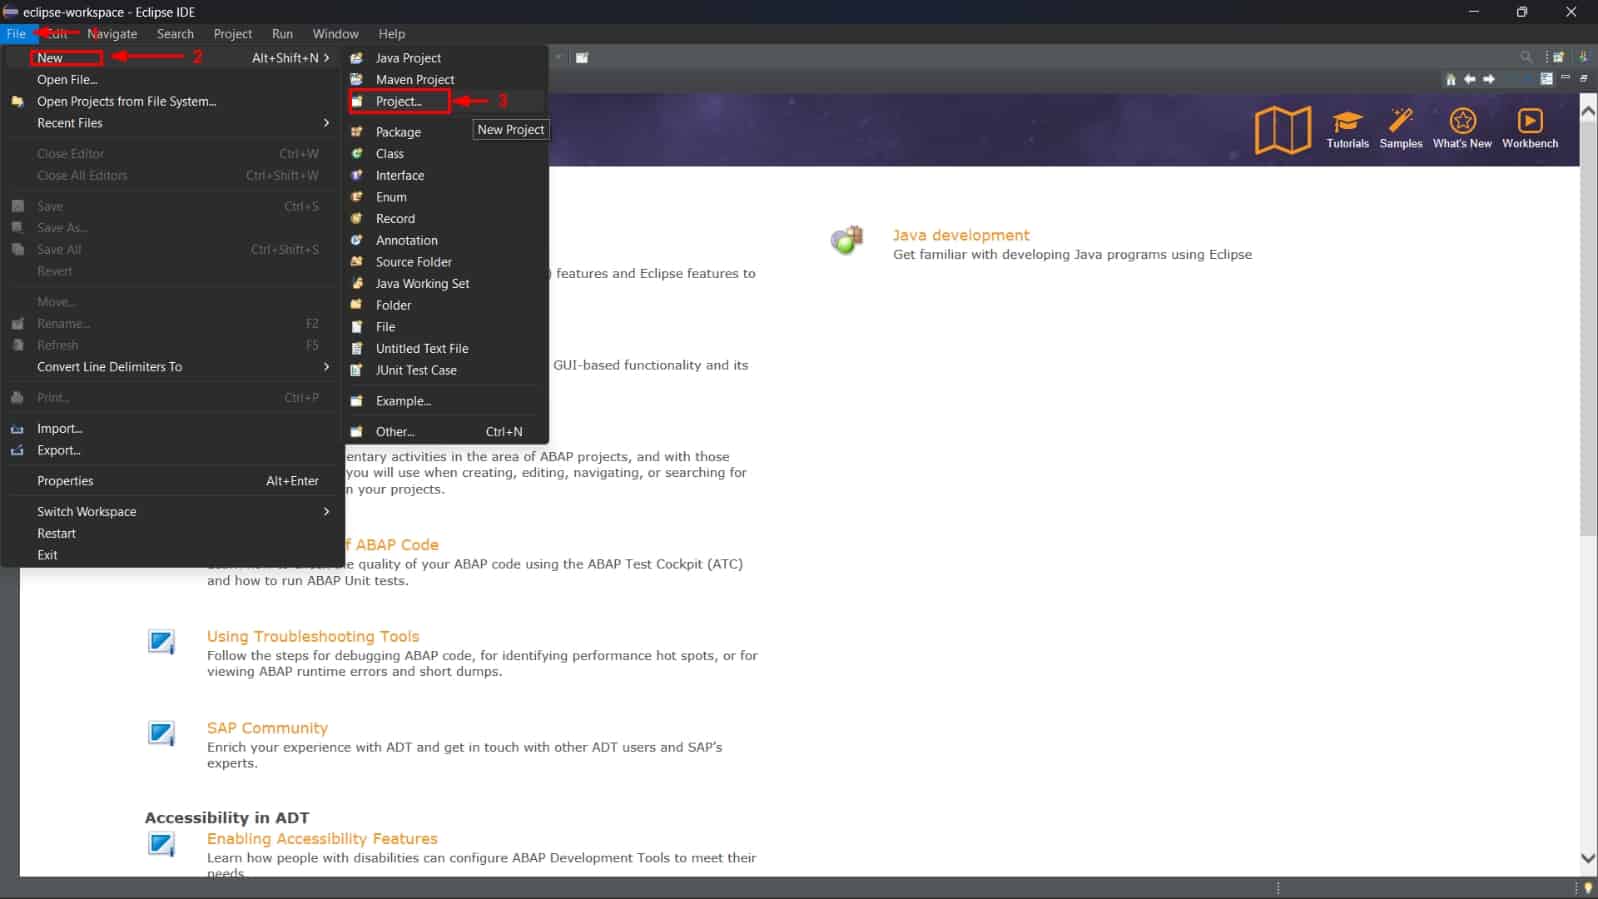Select Maven Project menu entry

[415, 80]
